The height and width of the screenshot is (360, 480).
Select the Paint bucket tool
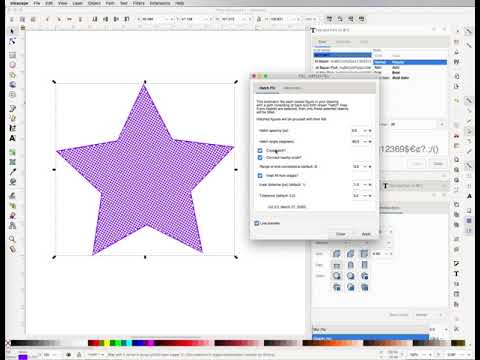click(12, 182)
